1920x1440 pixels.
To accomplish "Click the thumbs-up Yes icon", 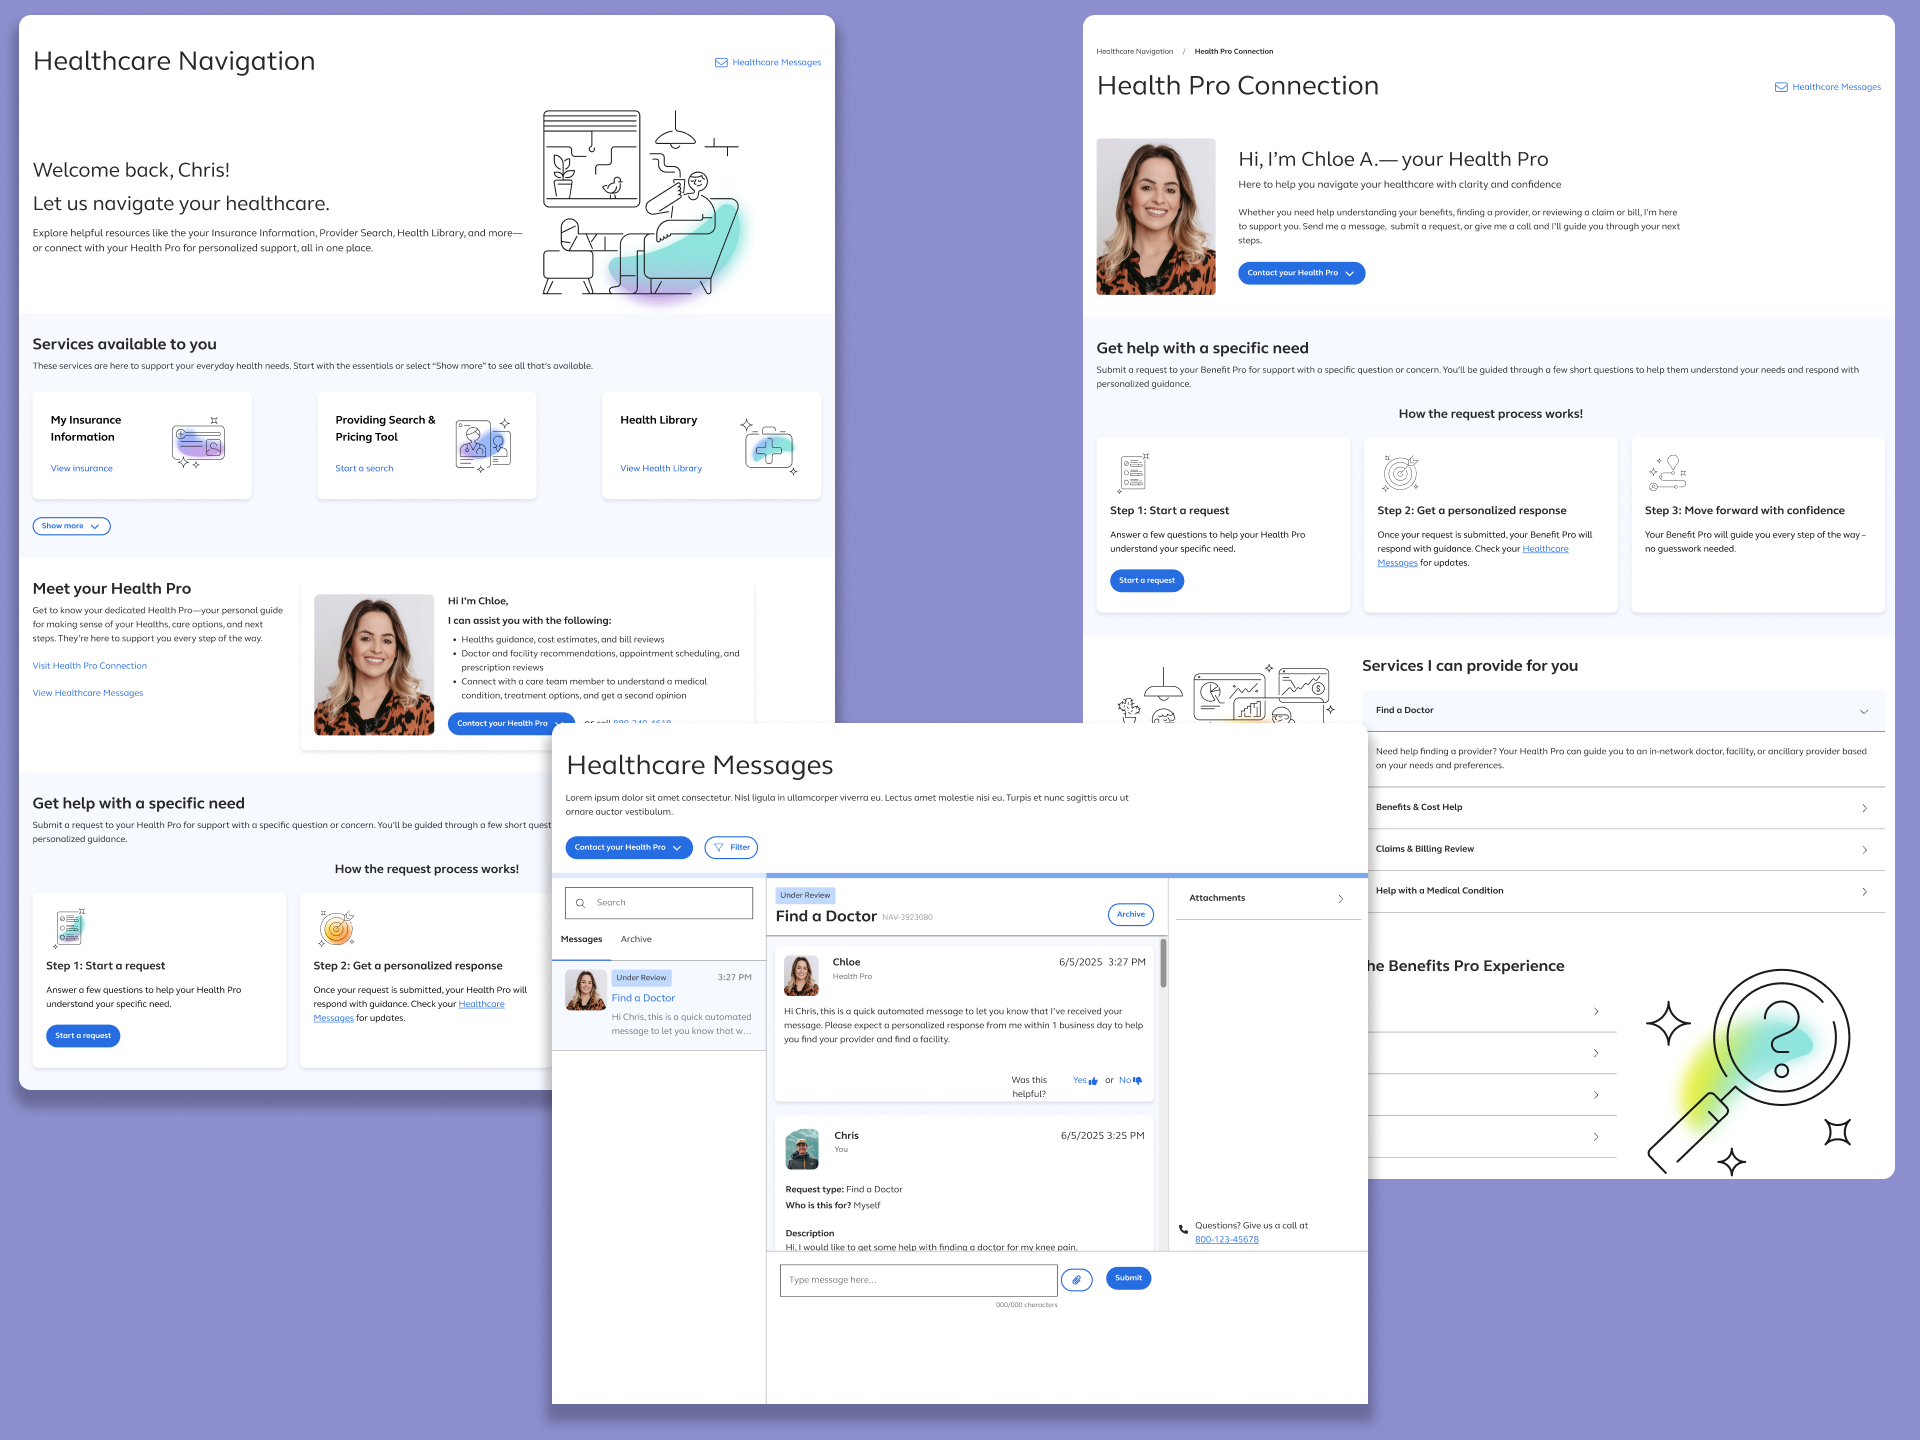I will [1093, 1081].
